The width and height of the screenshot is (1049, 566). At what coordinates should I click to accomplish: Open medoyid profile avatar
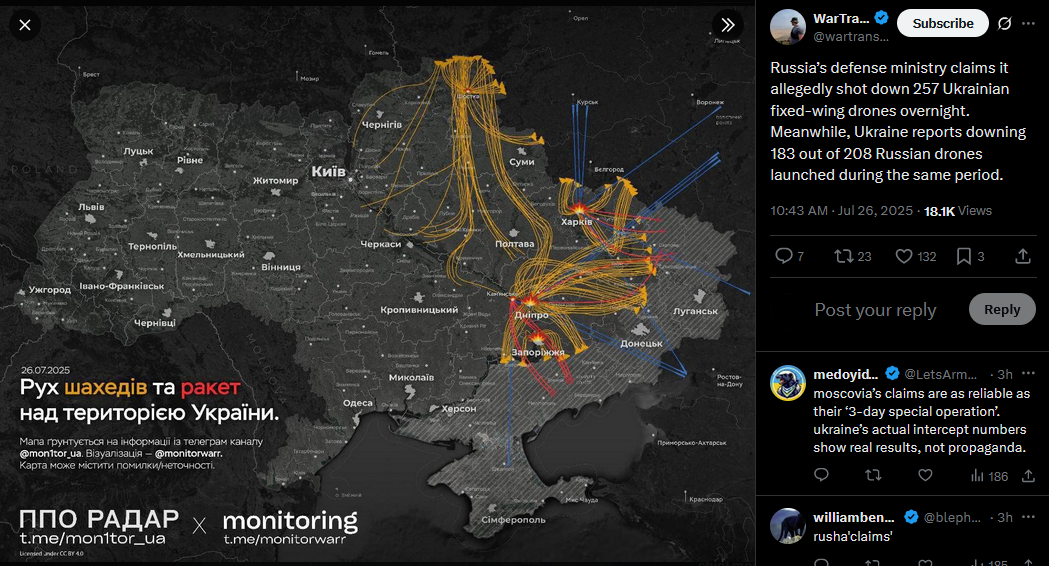click(x=787, y=383)
